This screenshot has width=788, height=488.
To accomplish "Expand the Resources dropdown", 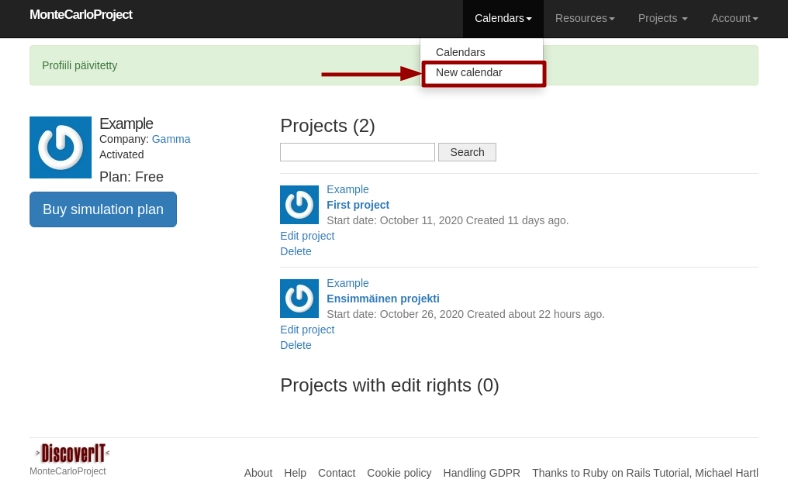I will pyautogui.click(x=584, y=18).
